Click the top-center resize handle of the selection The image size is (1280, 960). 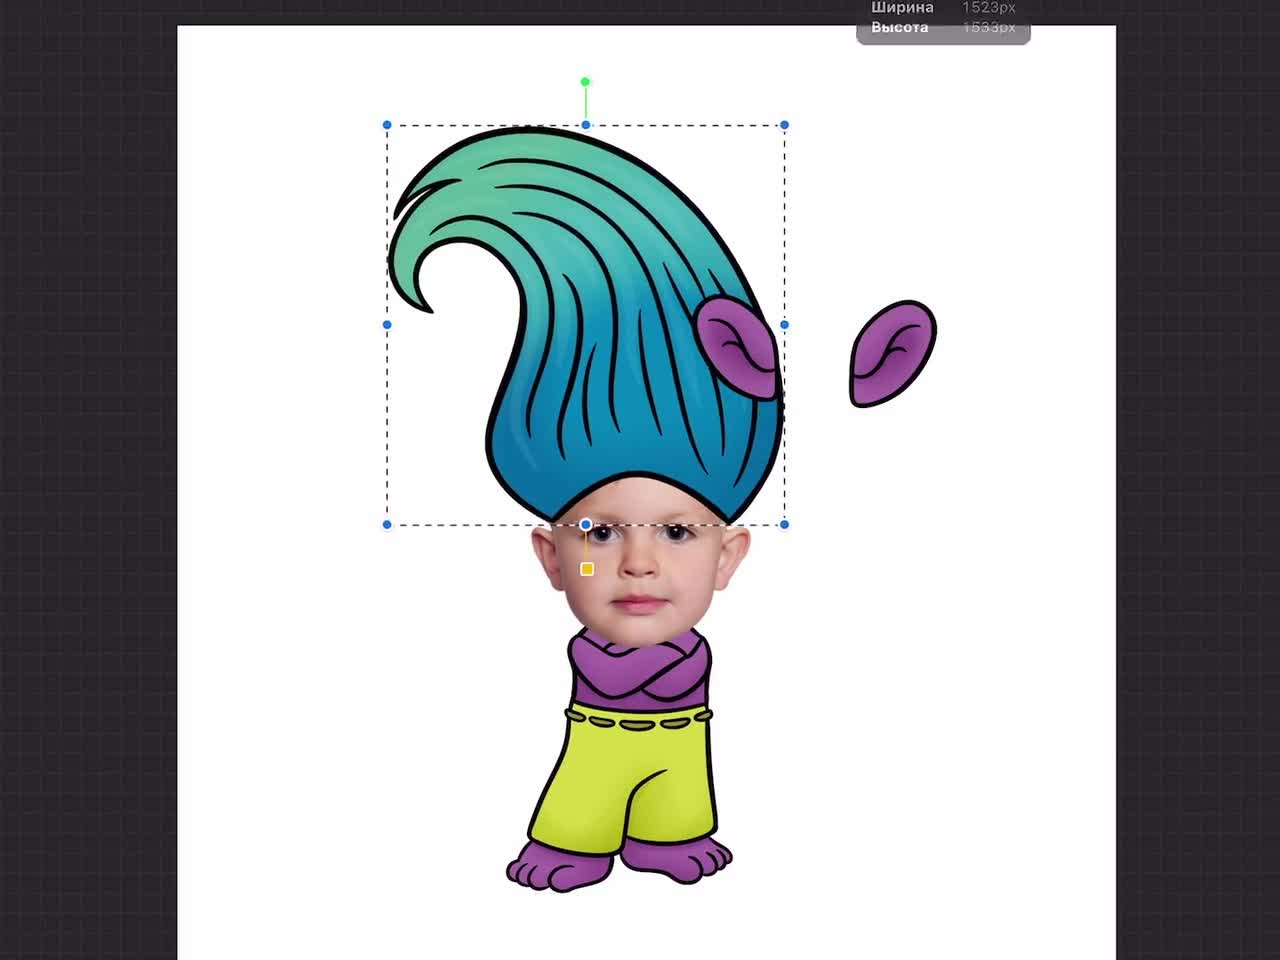586,125
